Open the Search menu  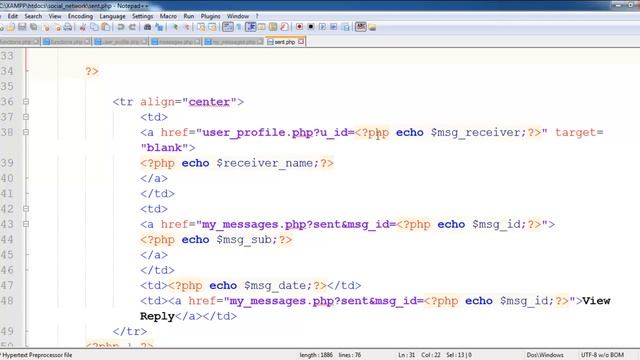pos(33,16)
